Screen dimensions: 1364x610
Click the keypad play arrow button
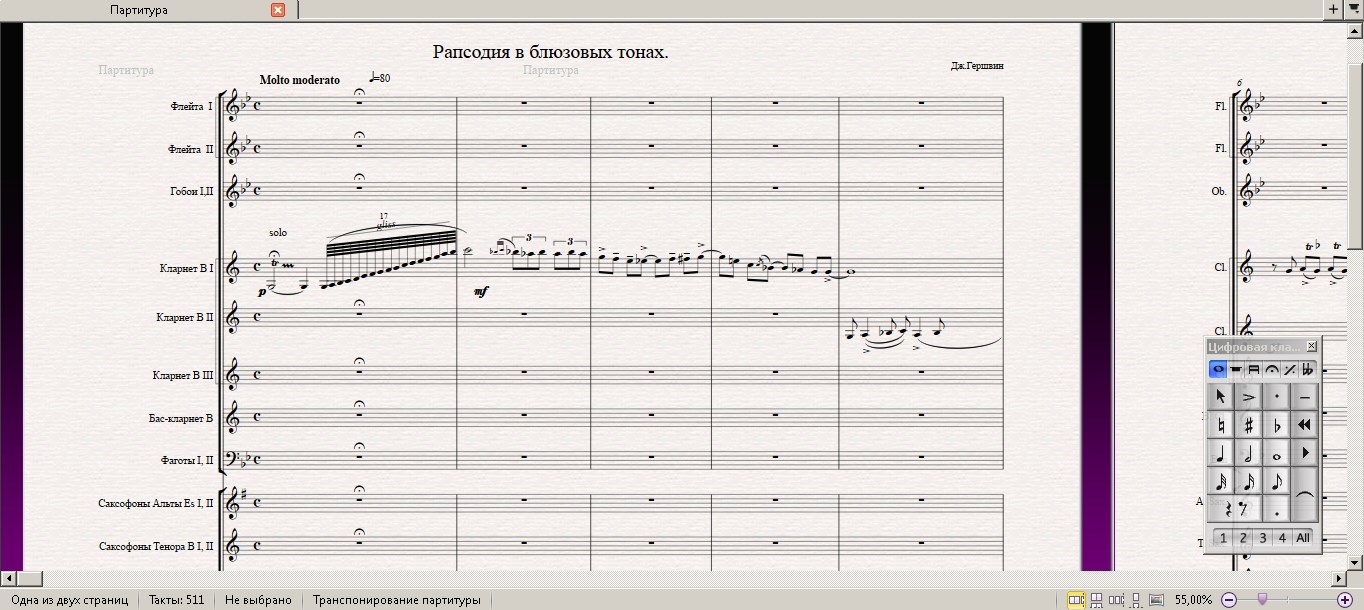coord(1305,453)
